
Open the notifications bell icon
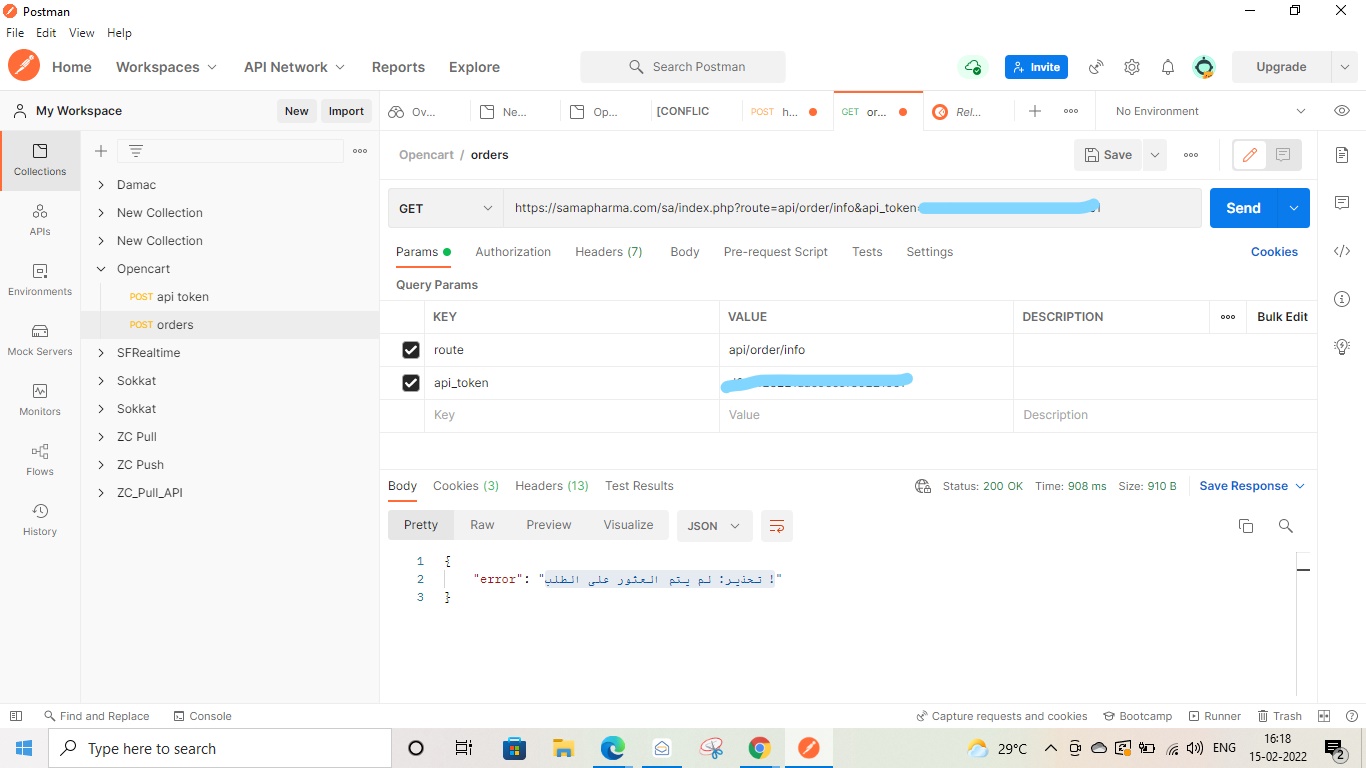click(x=1168, y=67)
